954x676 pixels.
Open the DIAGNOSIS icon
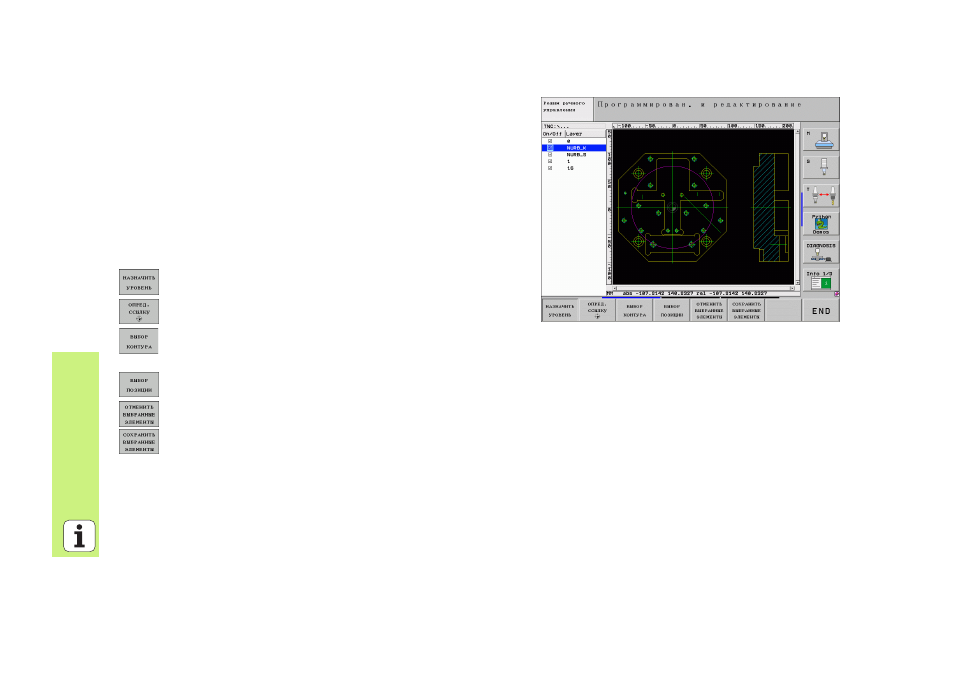click(821, 253)
